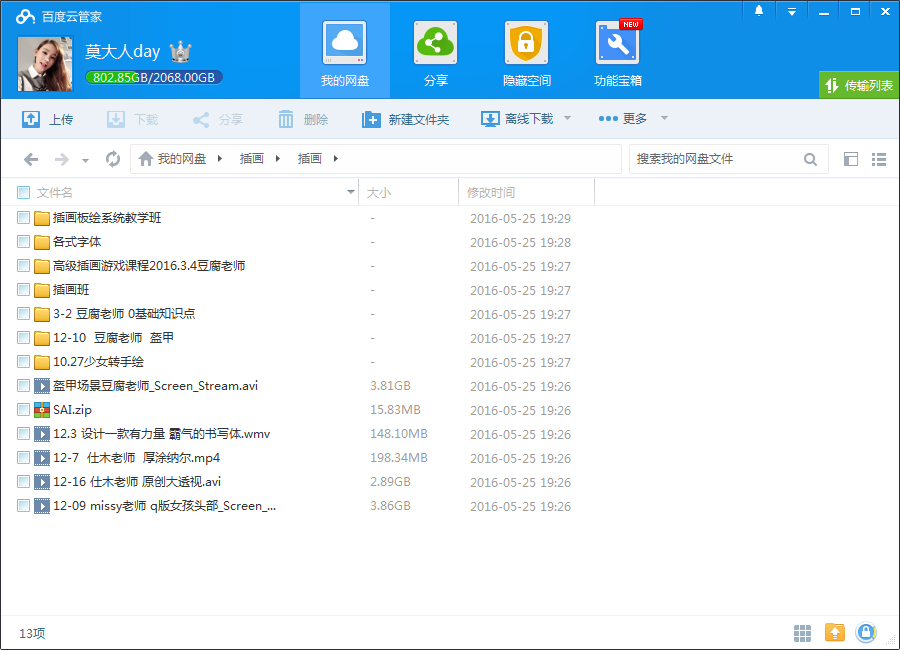Image resolution: width=900 pixels, height=650 pixels.
Task: Open the title bar menu arrow
Action: tap(792, 11)
